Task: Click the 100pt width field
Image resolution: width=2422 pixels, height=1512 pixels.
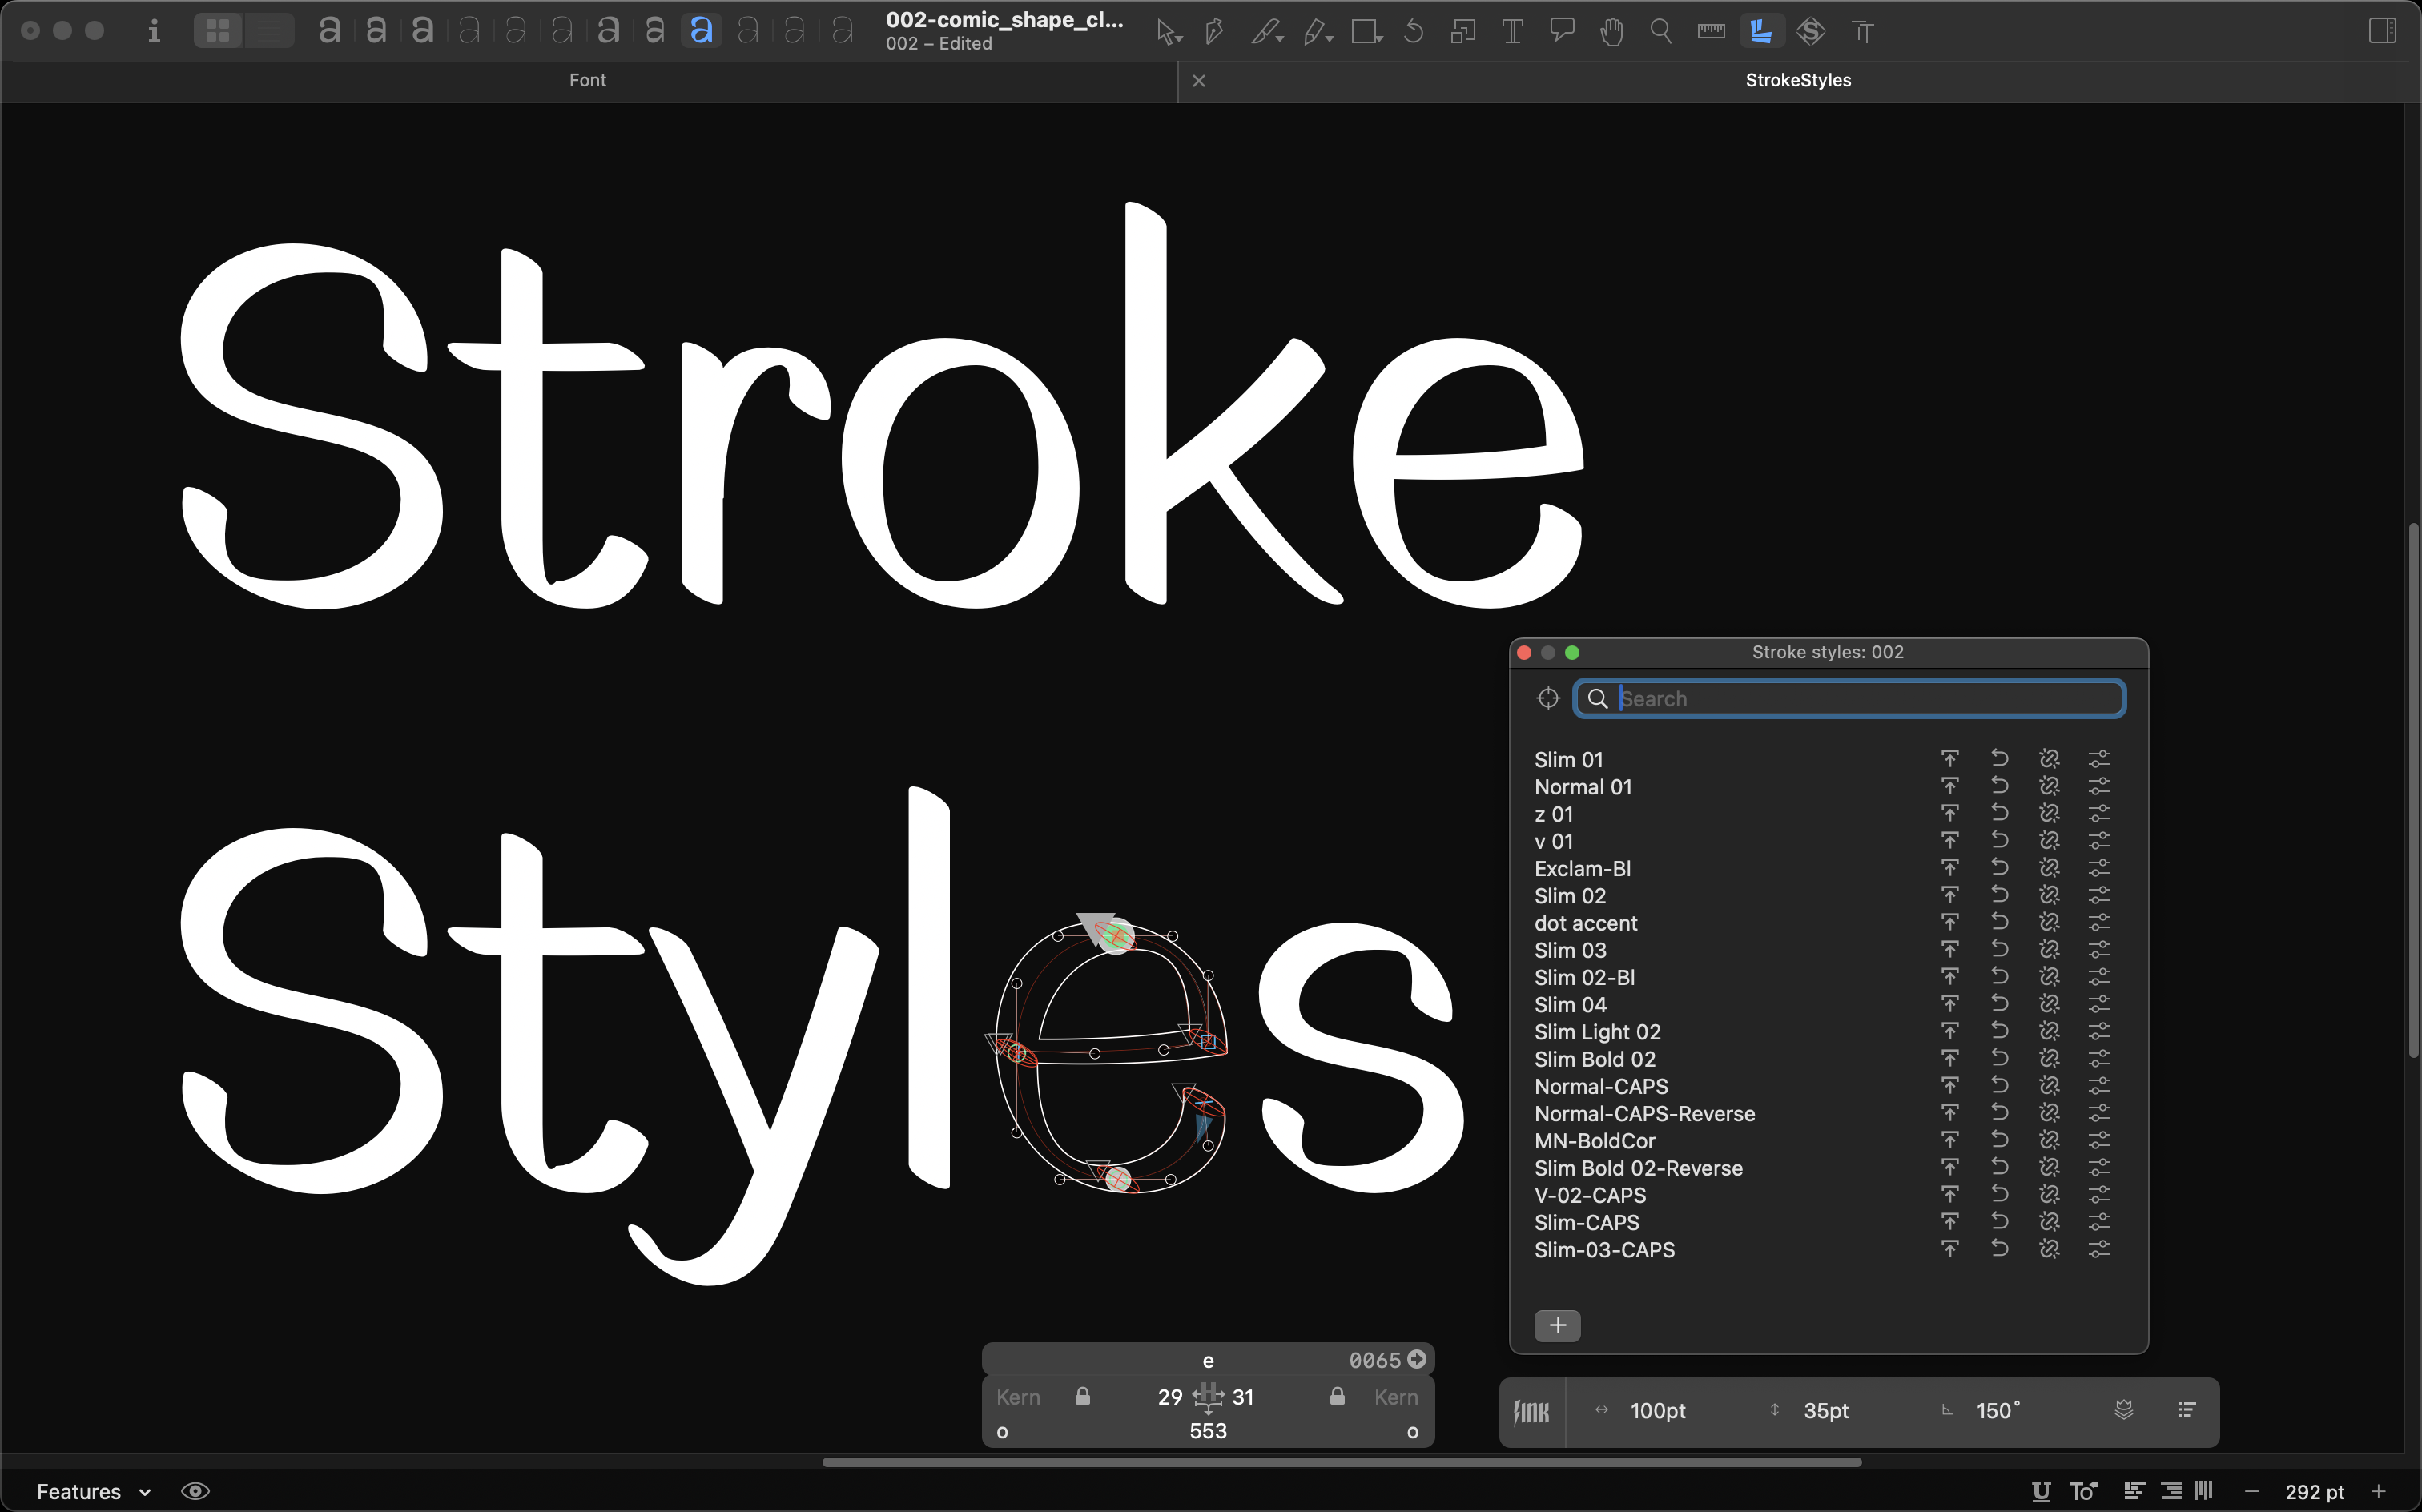Action: click(1657, 1411)
